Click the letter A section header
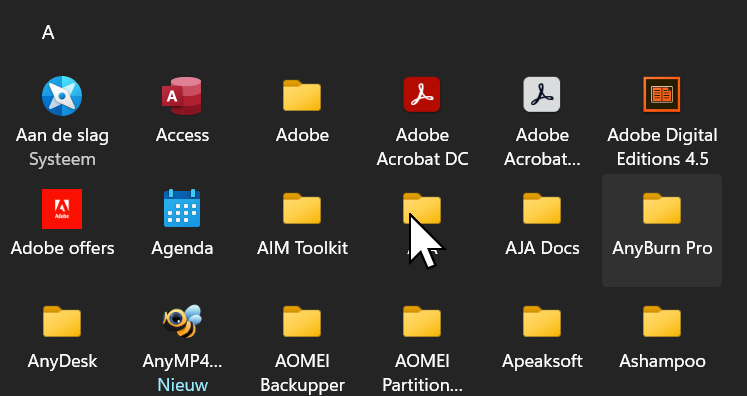Screen dimensions: 747x396 (x=48, y=33)
